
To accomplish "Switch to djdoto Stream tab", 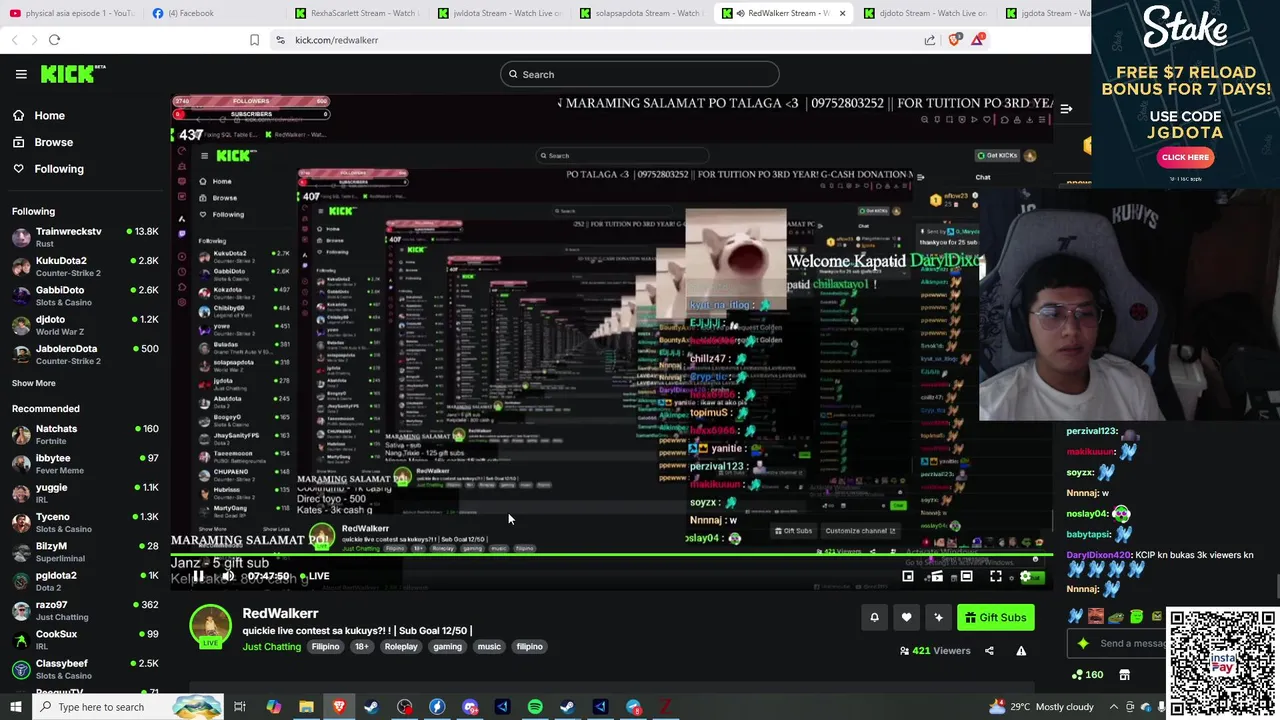I will pyautogui.click(x=926, y=13).
